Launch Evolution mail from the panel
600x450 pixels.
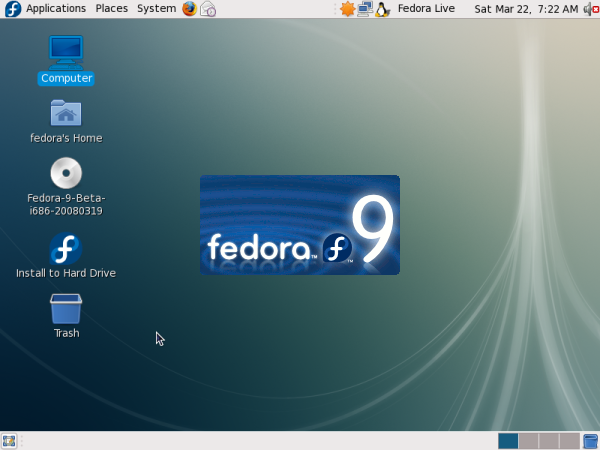pyautogui.click(x=208, y=9)
